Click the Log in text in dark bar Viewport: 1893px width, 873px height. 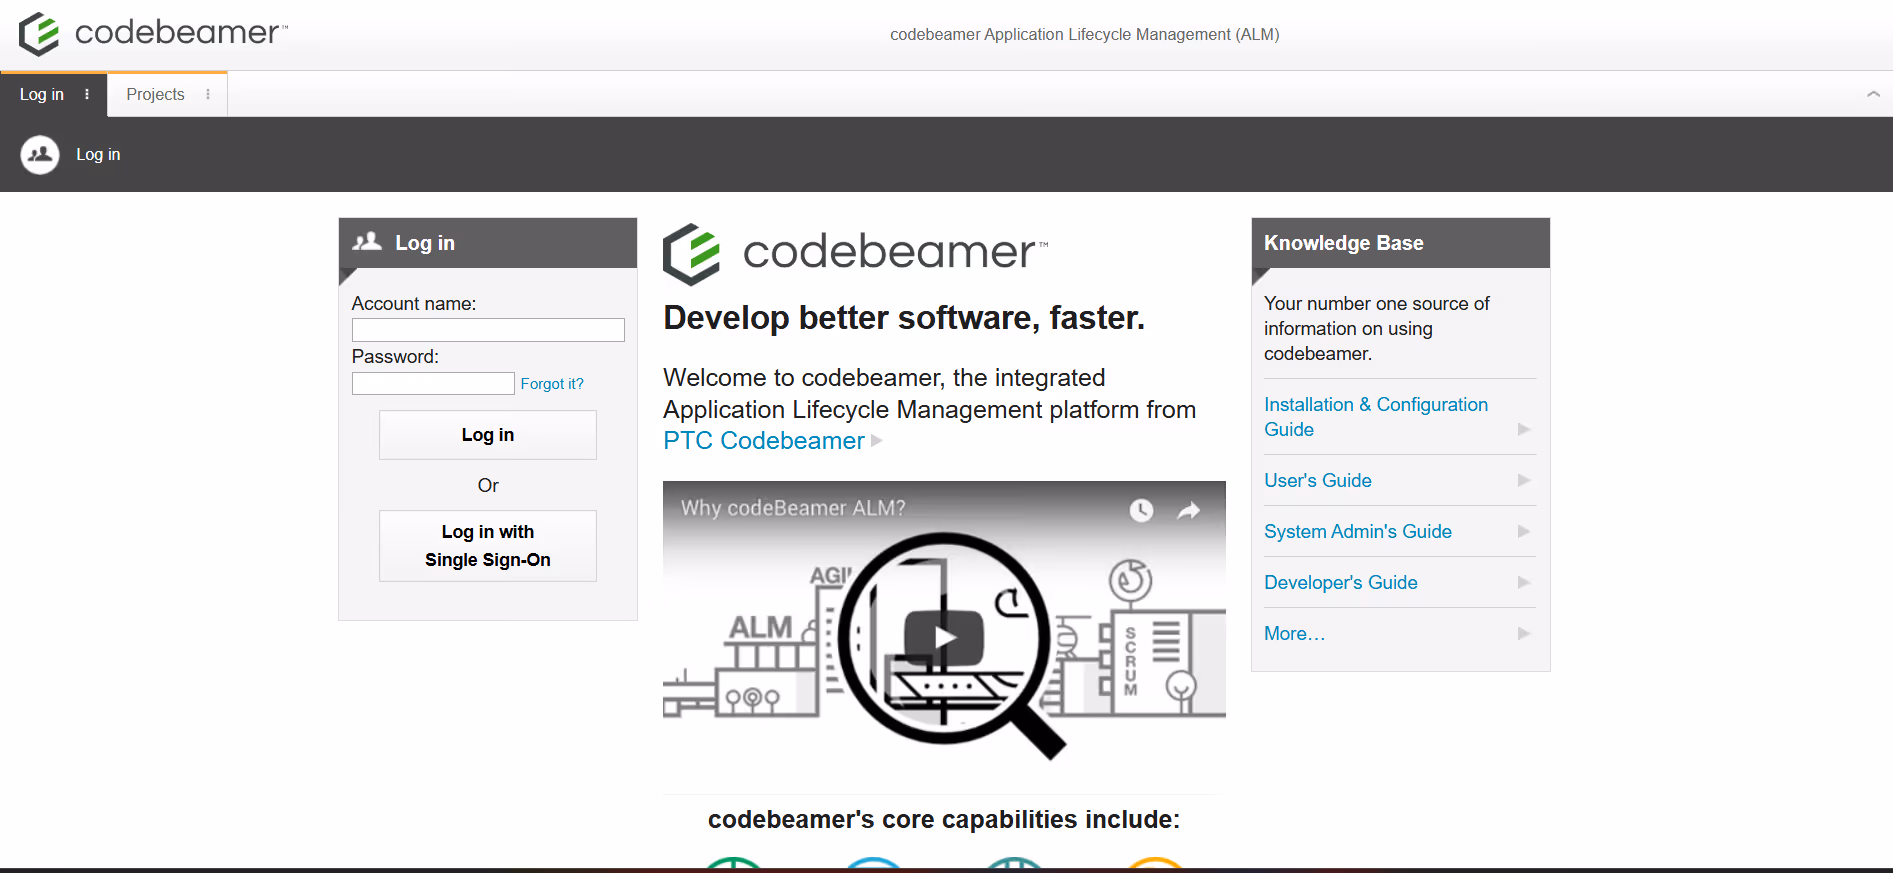[x=98, y=154]
